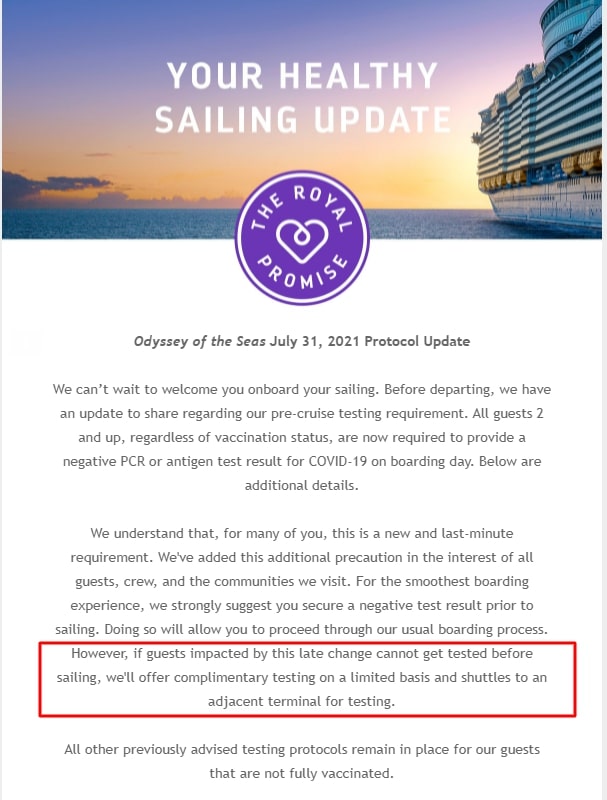Click the "complimentary testing on a limited basis" line
Image resolution: width=607 pixels, height=800 pixels.
(x=301, y=678)
